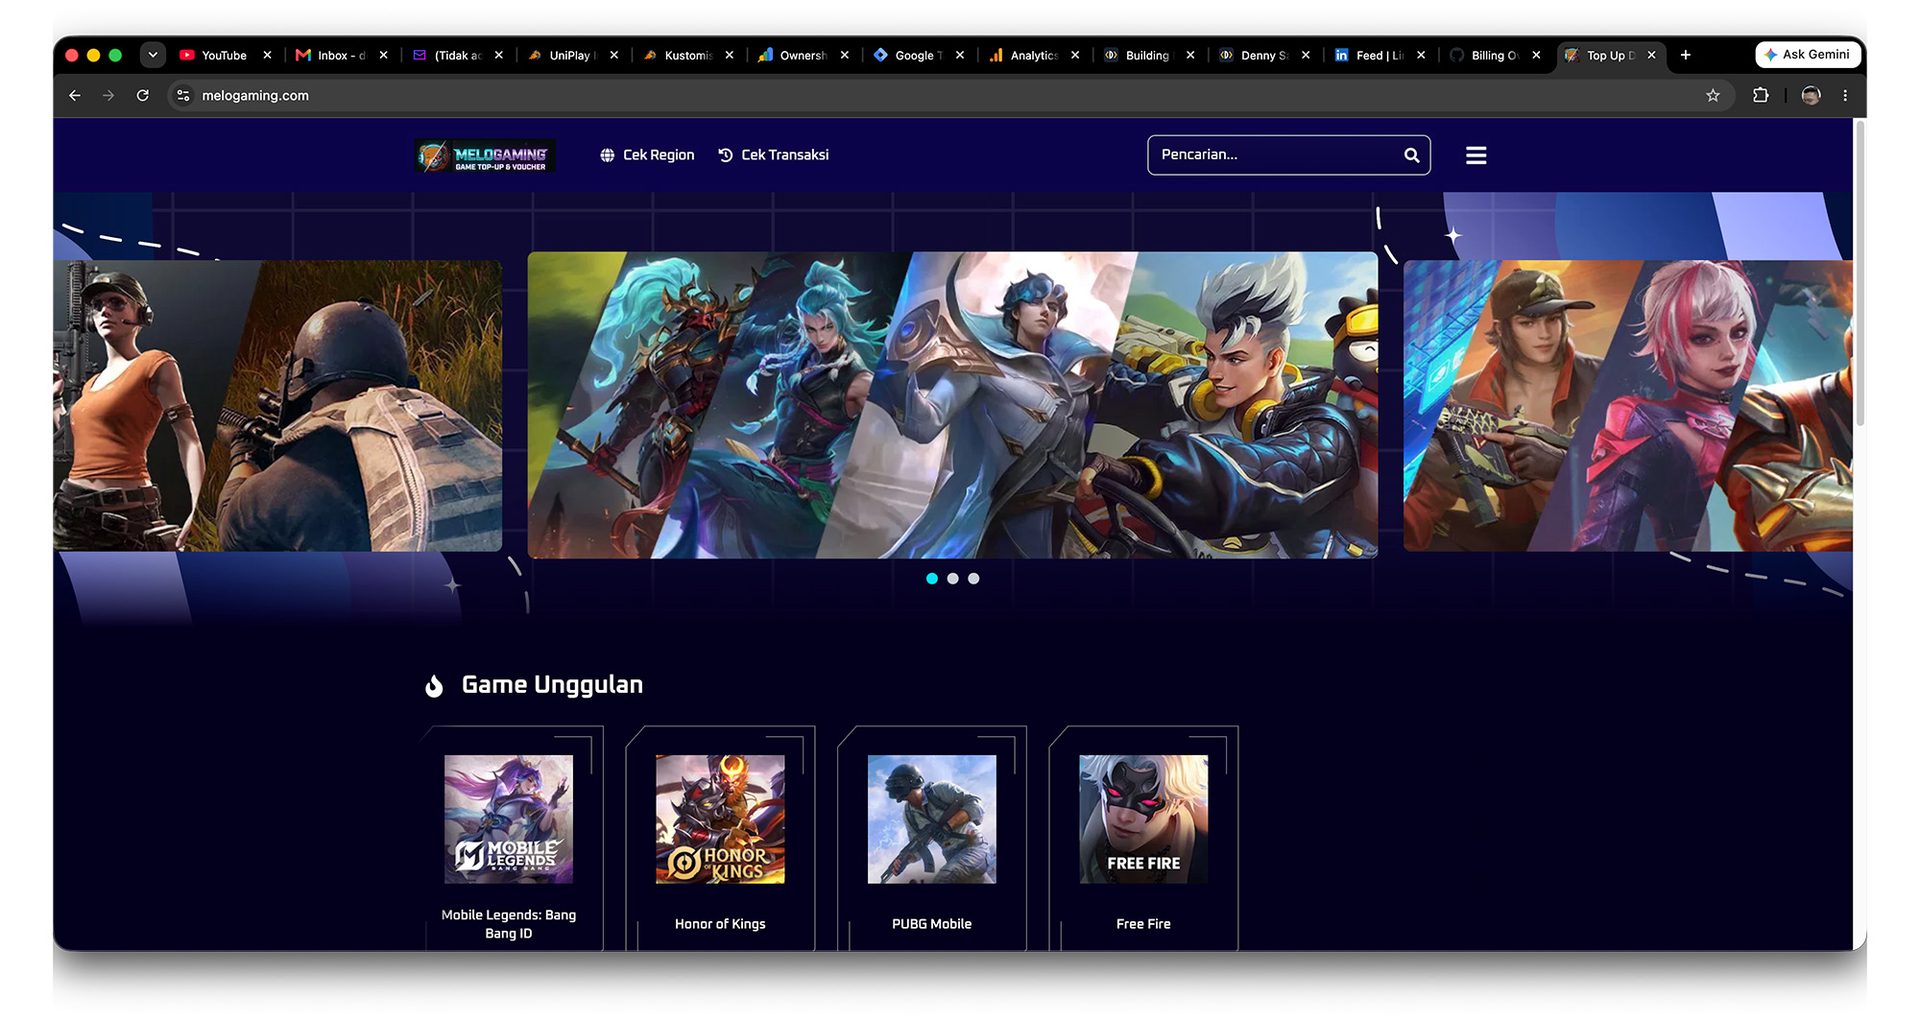The height and width of the screenshot is (1021, 1920).
Task: Open the browser Extensions puzzle icon
Action: tap(1761, 95)
